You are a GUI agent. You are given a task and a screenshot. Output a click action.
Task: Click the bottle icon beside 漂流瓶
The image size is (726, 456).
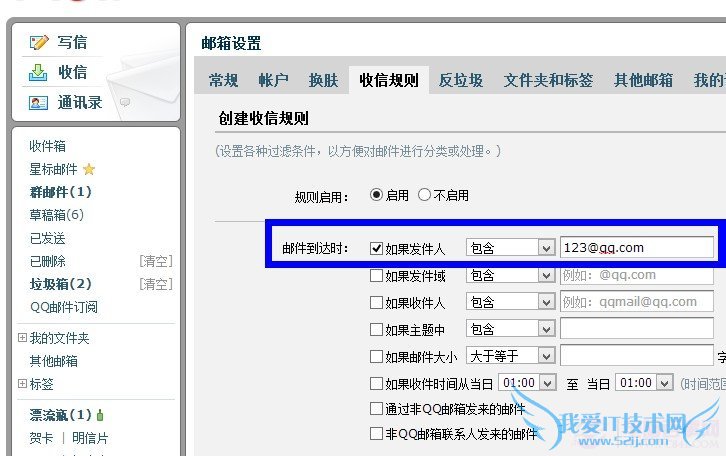100,415
